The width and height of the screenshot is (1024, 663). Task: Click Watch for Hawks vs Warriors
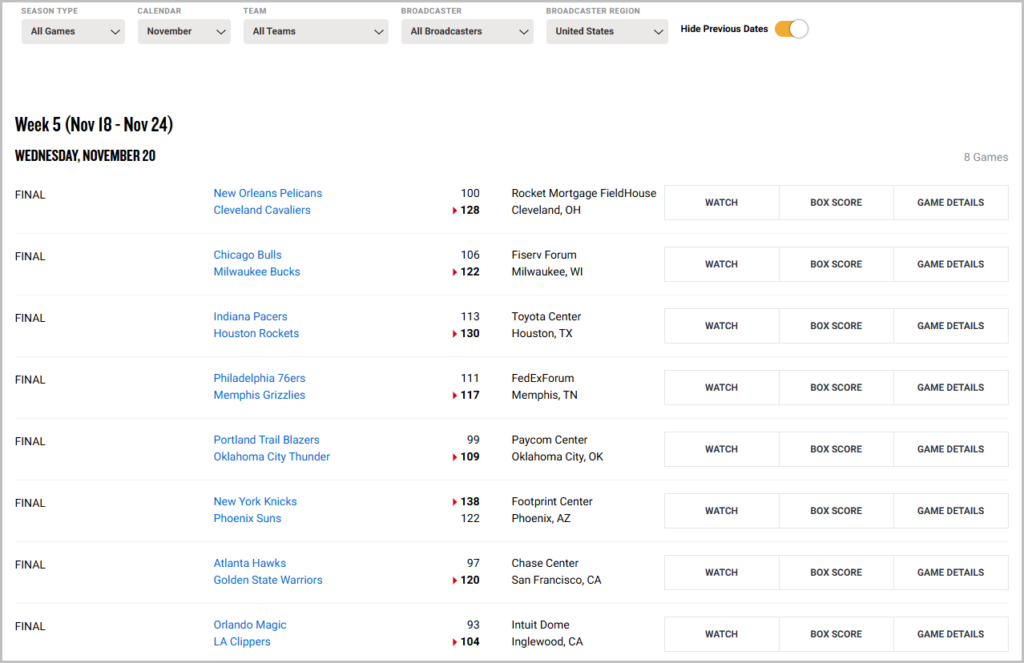(722, 573)
